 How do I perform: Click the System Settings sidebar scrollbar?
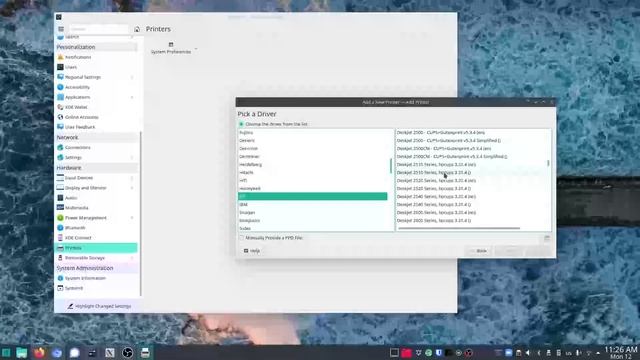[x=141, y=212]
